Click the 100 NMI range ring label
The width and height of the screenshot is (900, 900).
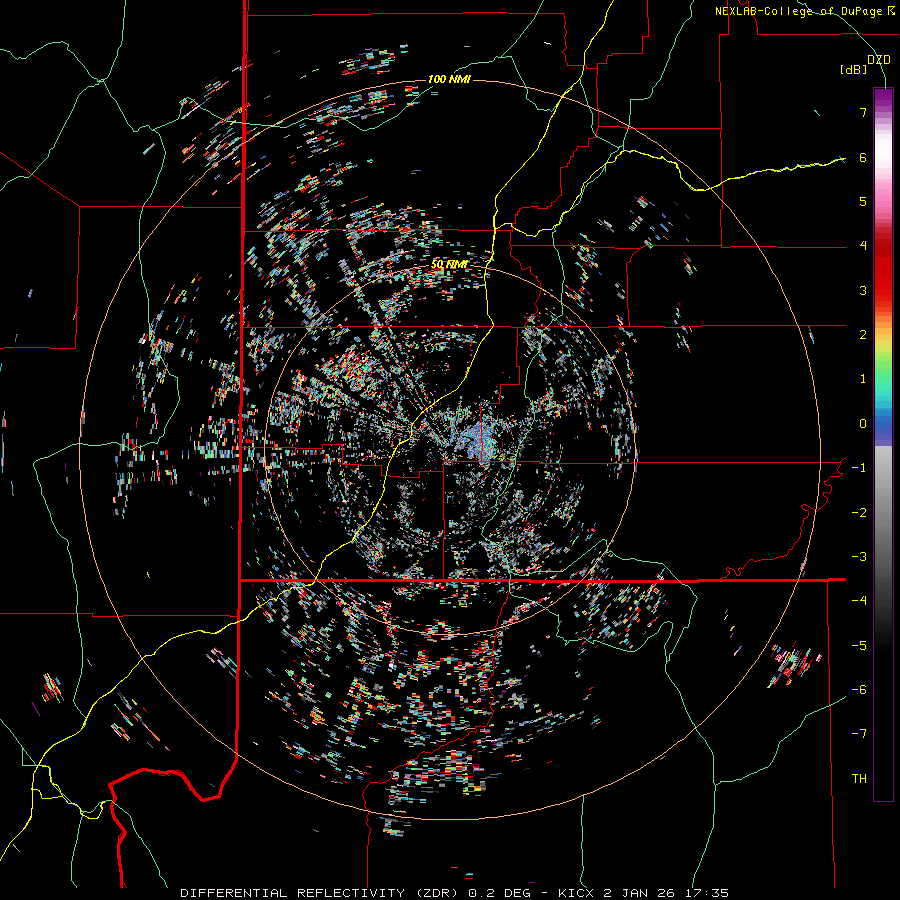point(449,79)
